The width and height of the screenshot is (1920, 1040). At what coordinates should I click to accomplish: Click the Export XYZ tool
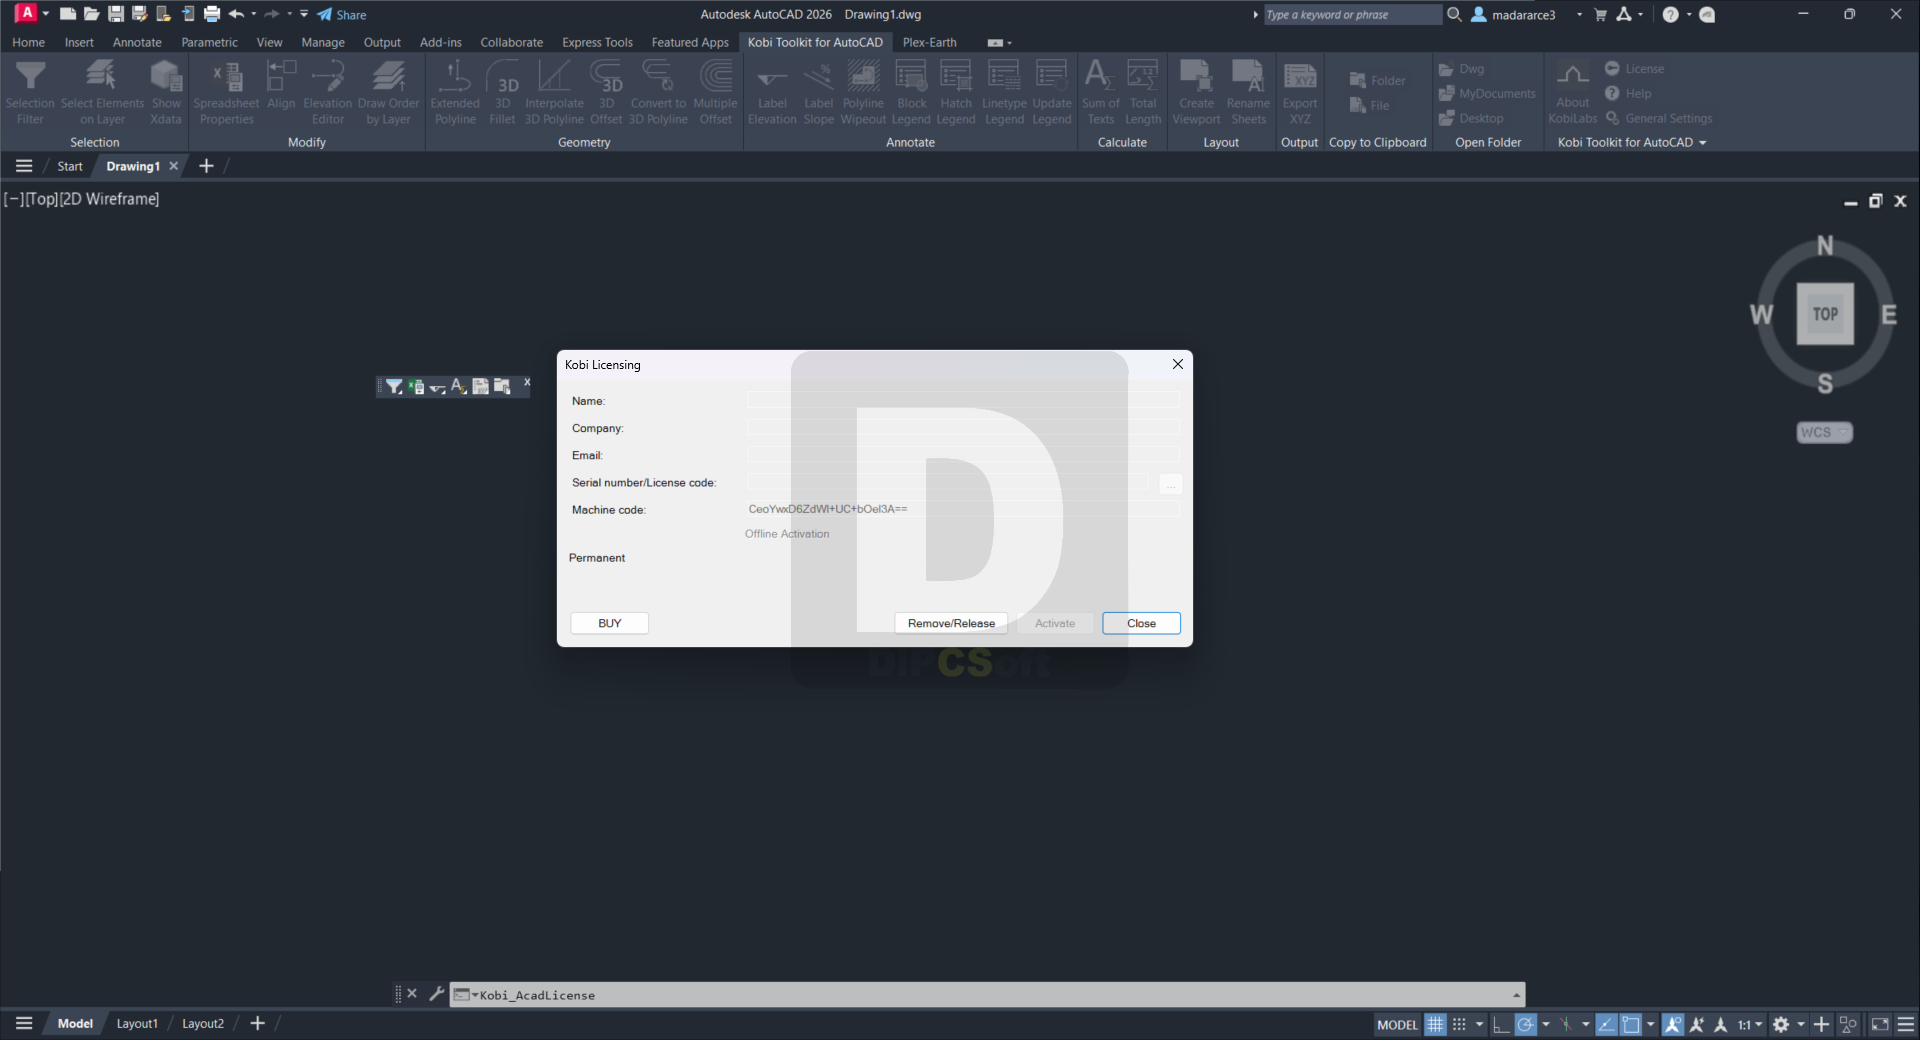coord(1300,92)
